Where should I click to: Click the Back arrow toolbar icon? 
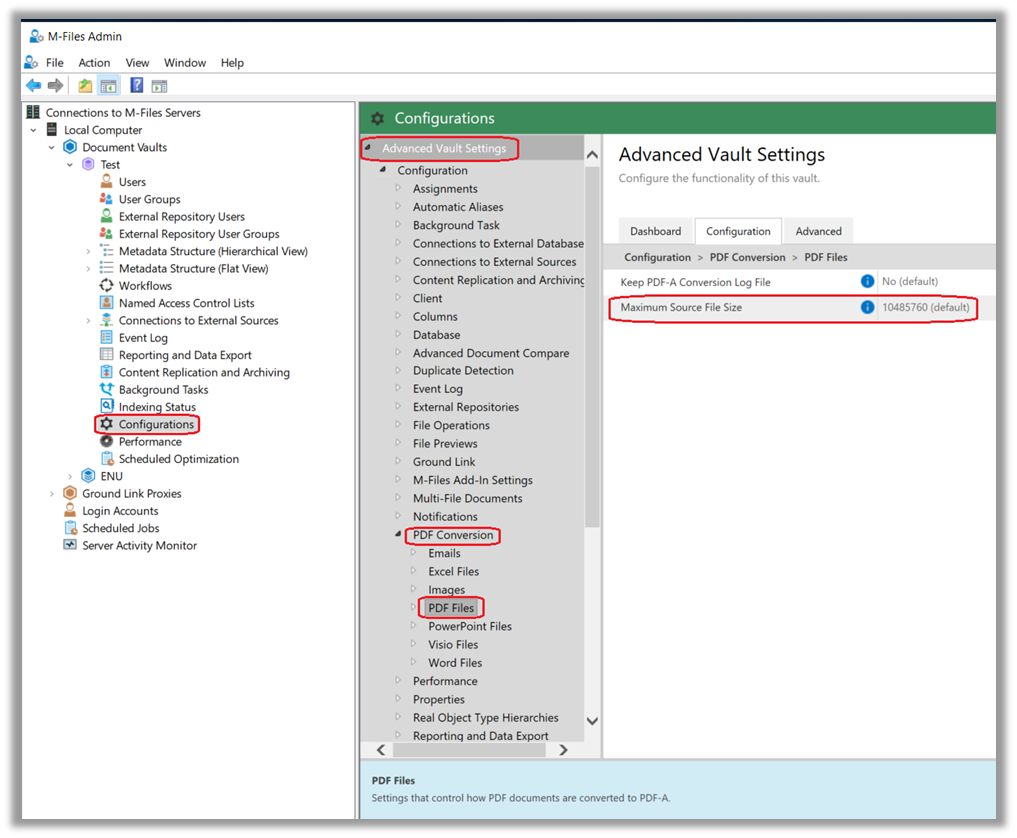33,86
